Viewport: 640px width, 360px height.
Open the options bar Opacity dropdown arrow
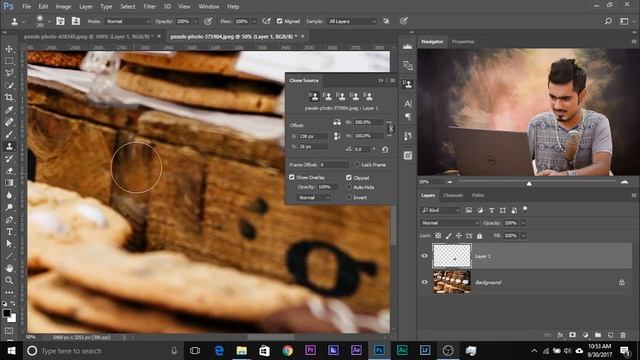pos(196,21)
